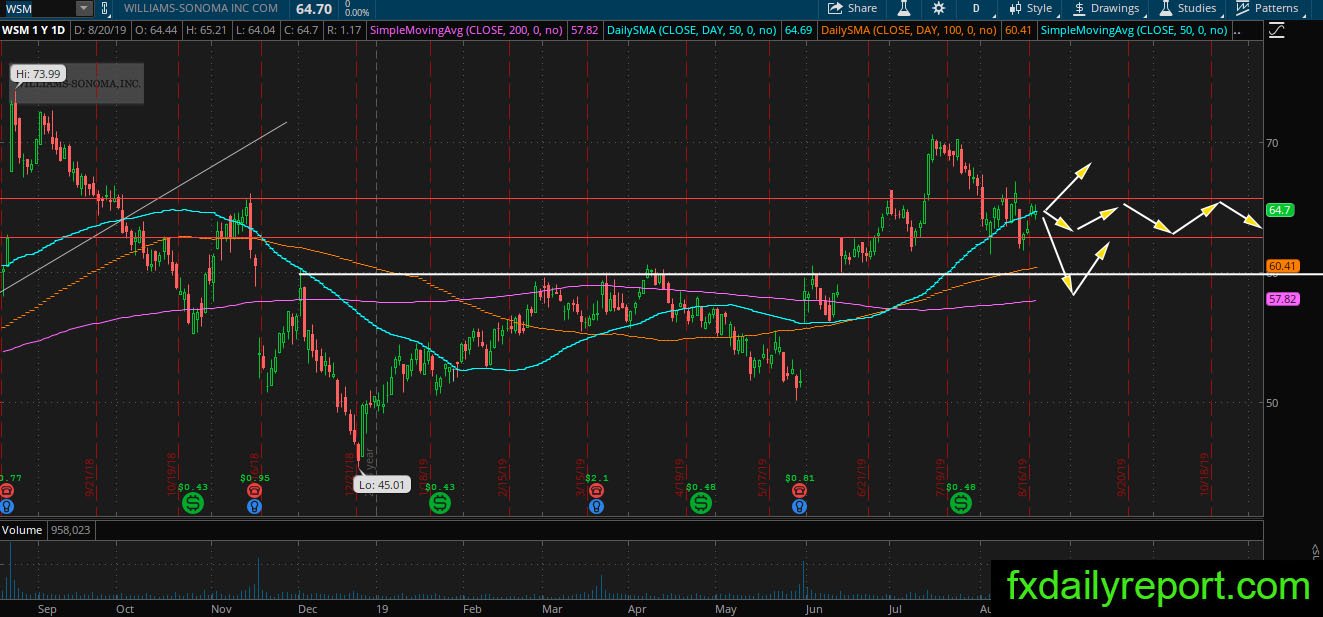Viewport: 1323px width, 617px height.
Task: Click the 57.82 study value in header
Action: [584, 31]
